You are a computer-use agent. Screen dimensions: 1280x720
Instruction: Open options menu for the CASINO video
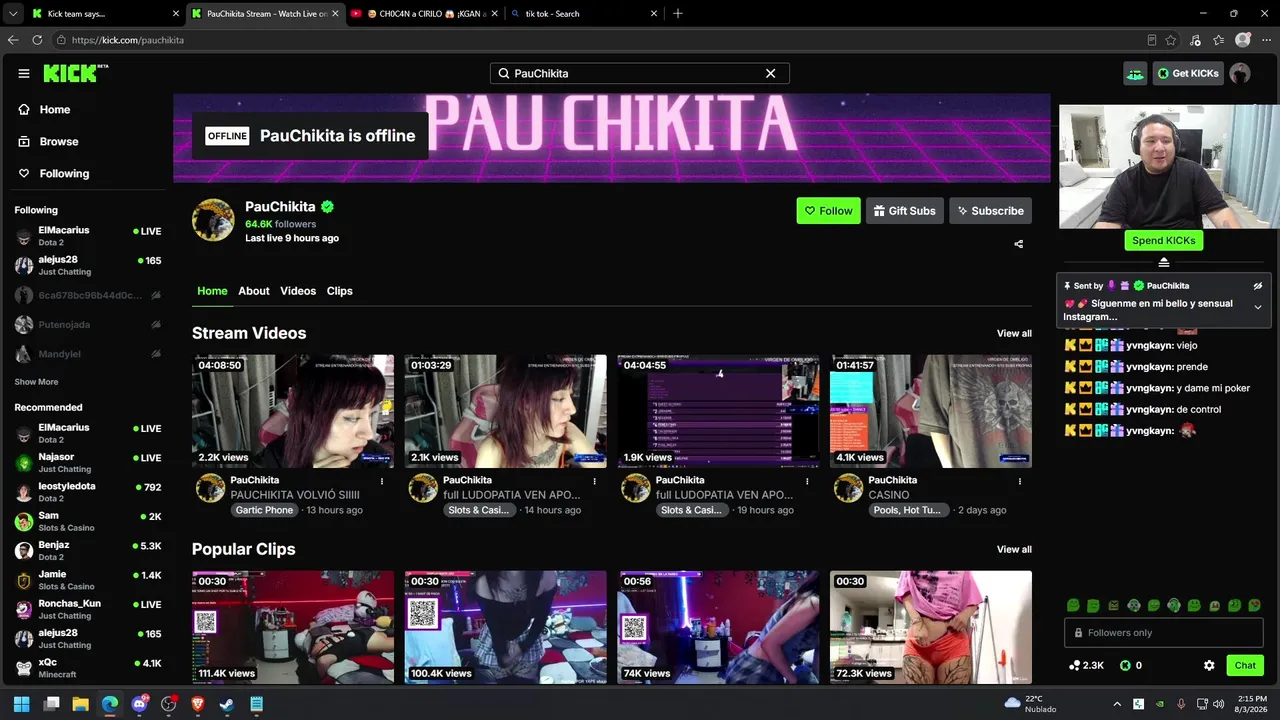(x=1020, y=481)
